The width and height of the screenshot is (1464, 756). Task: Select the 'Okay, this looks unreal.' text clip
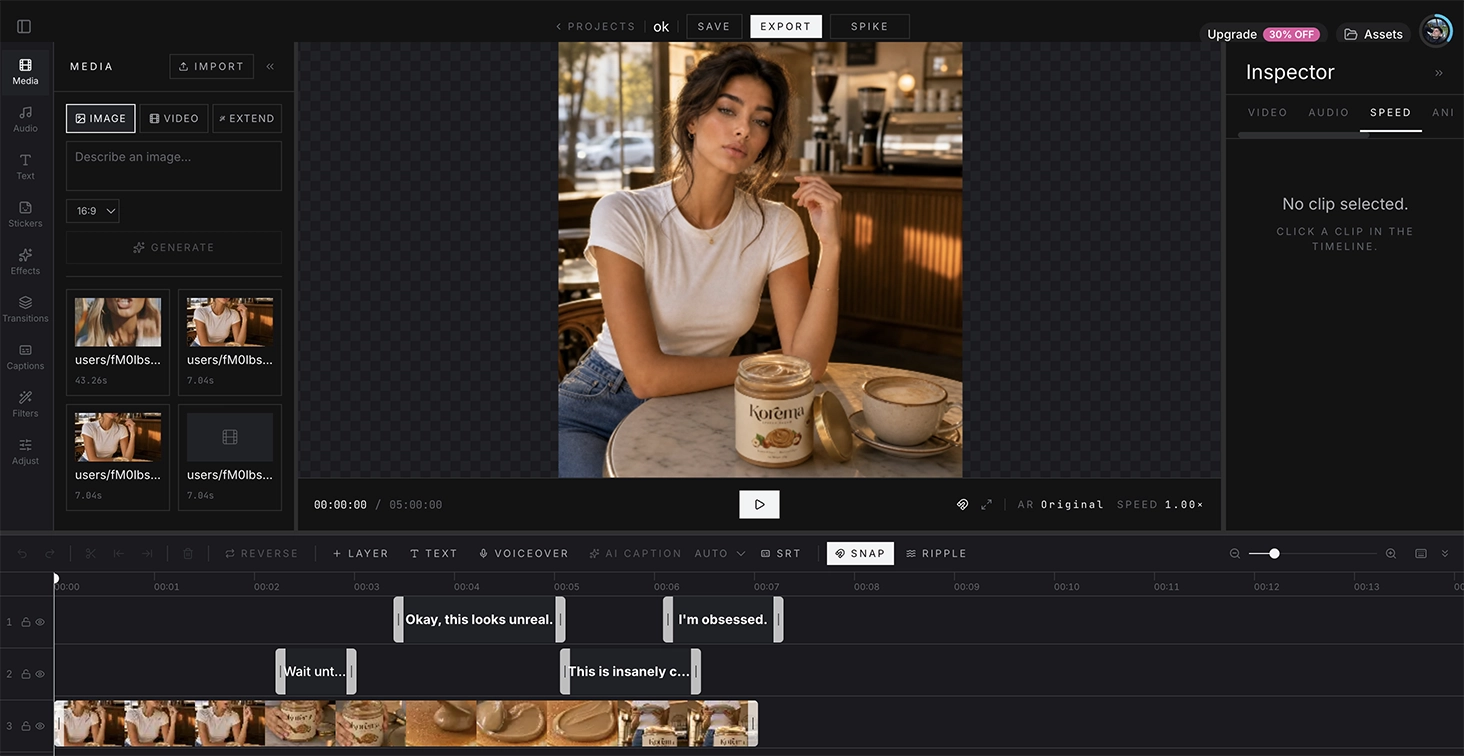pyautogui.click(x=479, y=620)
